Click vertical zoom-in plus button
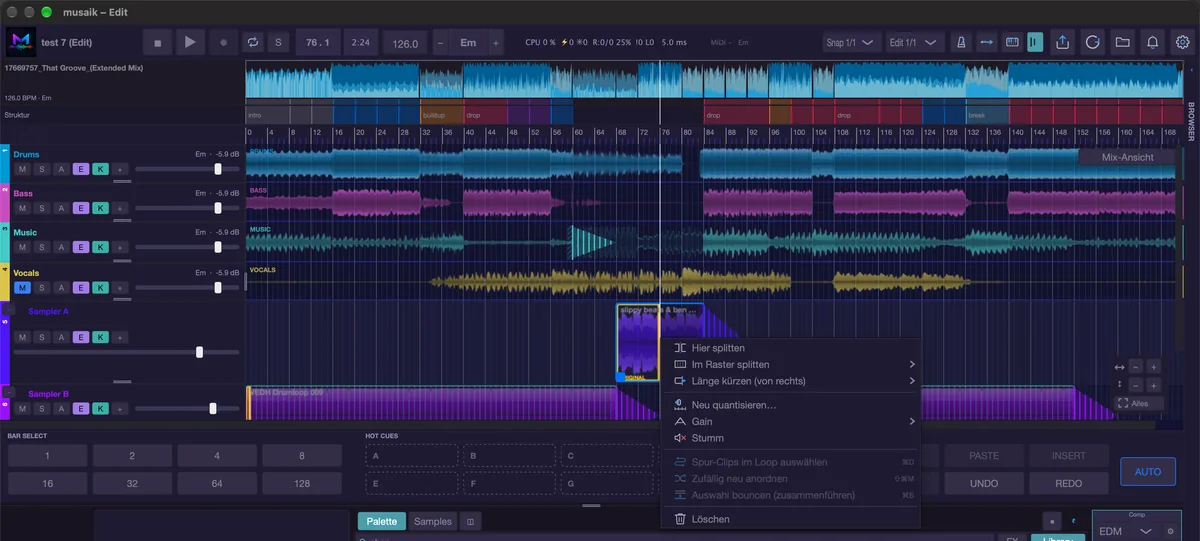The image size is (1200, 541). tap(1153, 385)
